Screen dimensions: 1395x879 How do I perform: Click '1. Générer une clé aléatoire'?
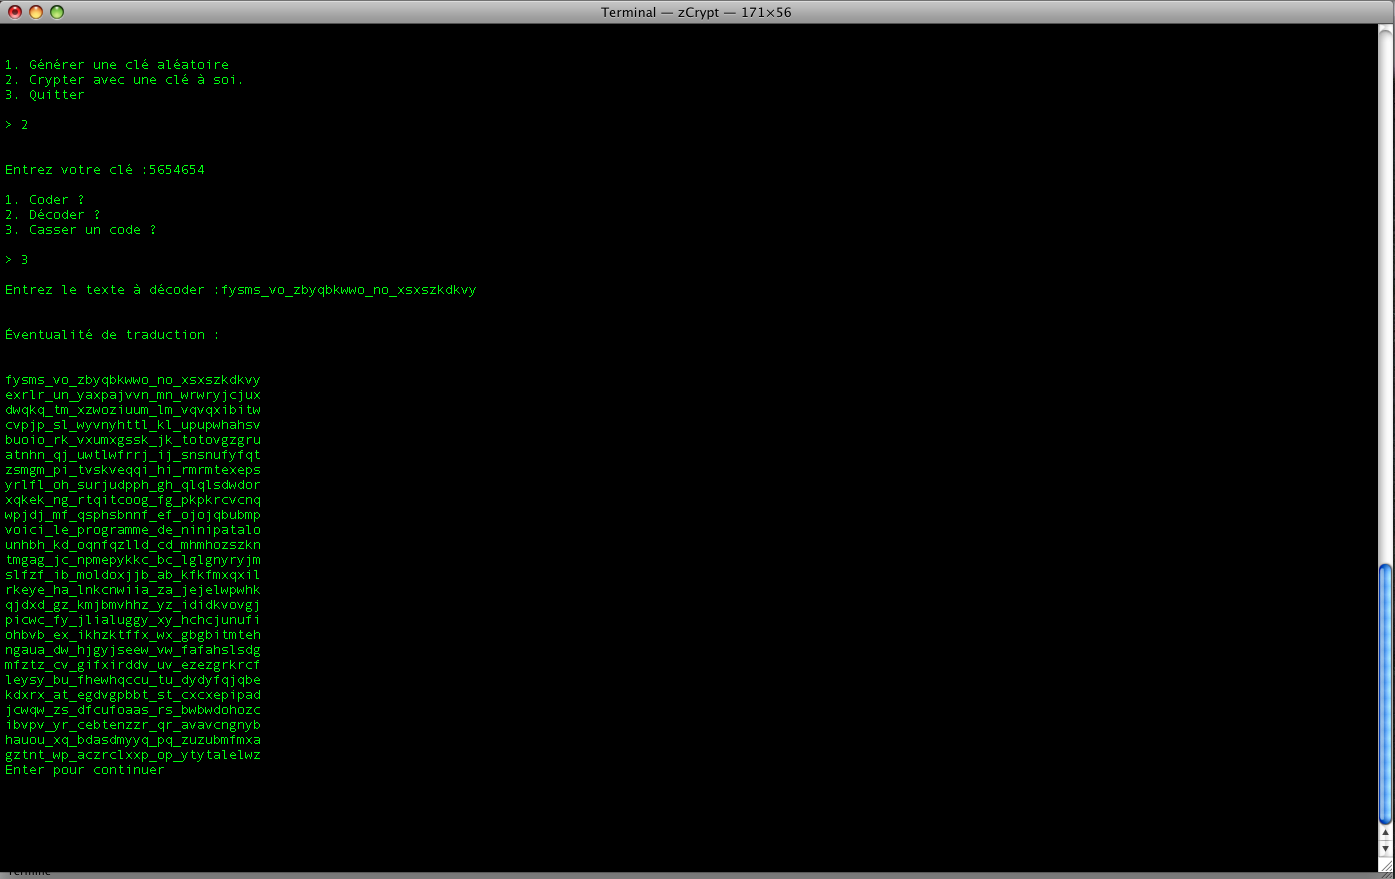116,64
